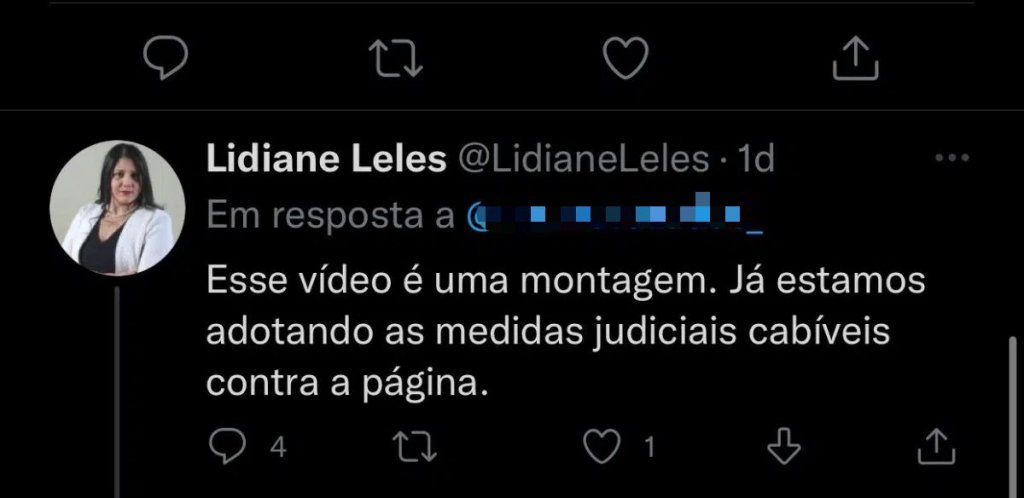Screen dimensions: 1024x498
Task: Open the reply text about 'montagem'
Action: pyautogui.click(x=566, y=334)
